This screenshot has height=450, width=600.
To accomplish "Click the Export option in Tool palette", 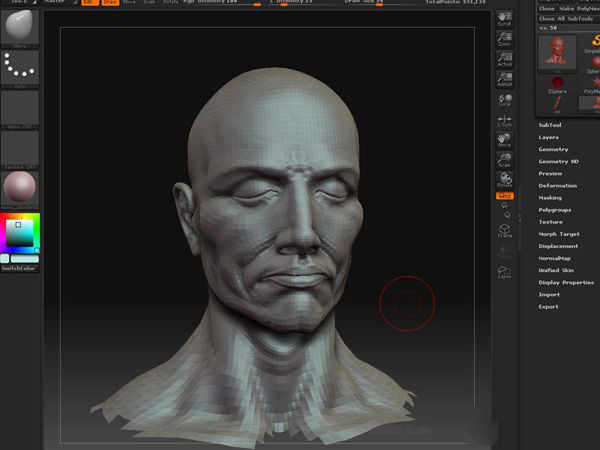I will pos(549,307).
